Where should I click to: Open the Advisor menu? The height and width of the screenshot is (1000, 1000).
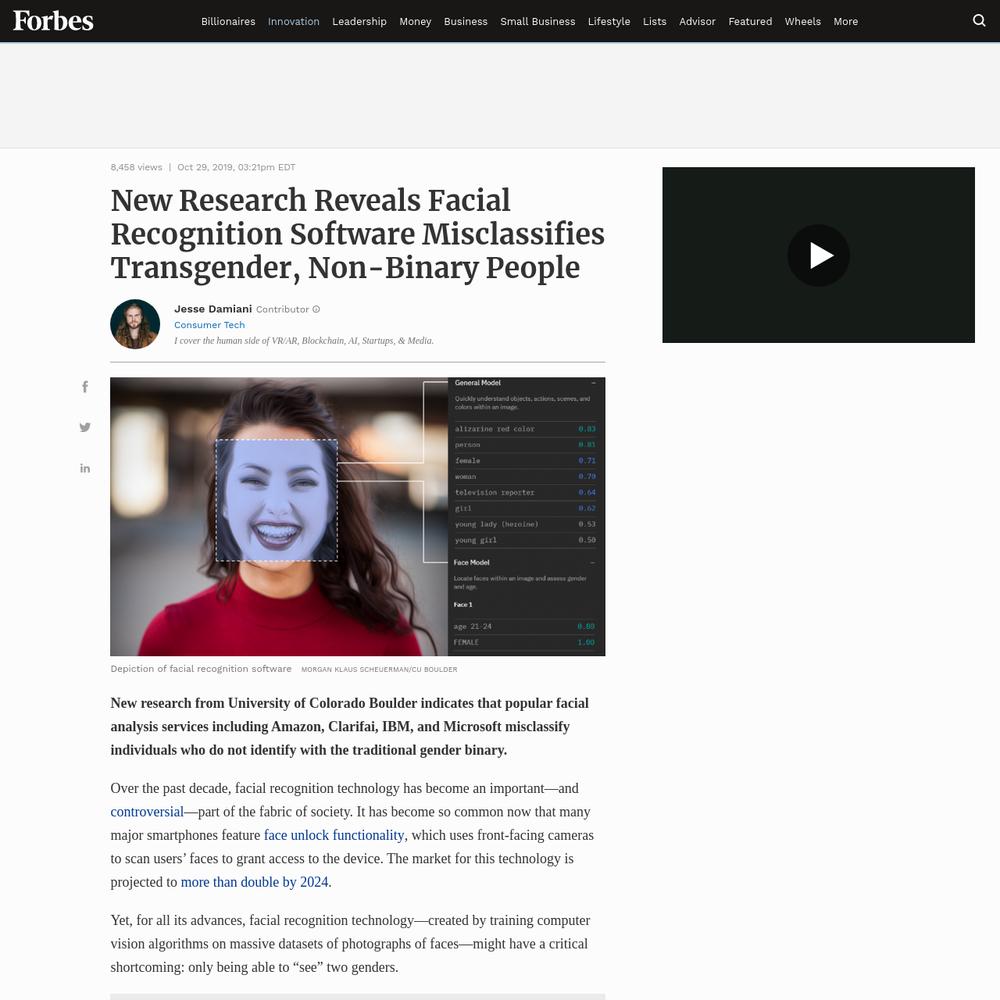click(697, 21)
